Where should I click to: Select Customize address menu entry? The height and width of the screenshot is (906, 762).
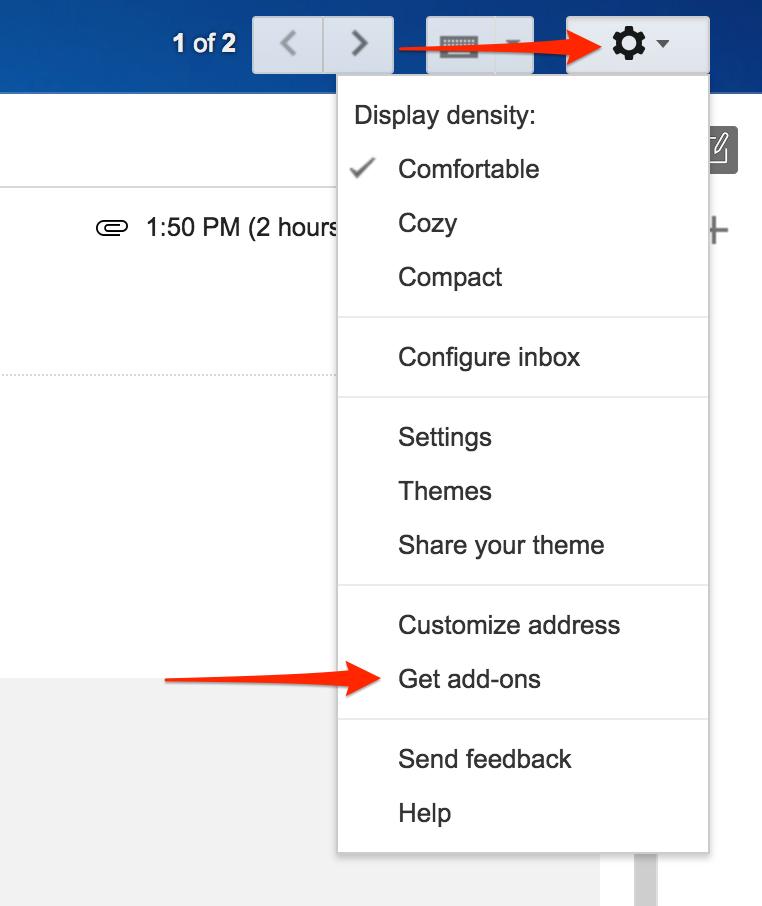click(x=523, y=625)
